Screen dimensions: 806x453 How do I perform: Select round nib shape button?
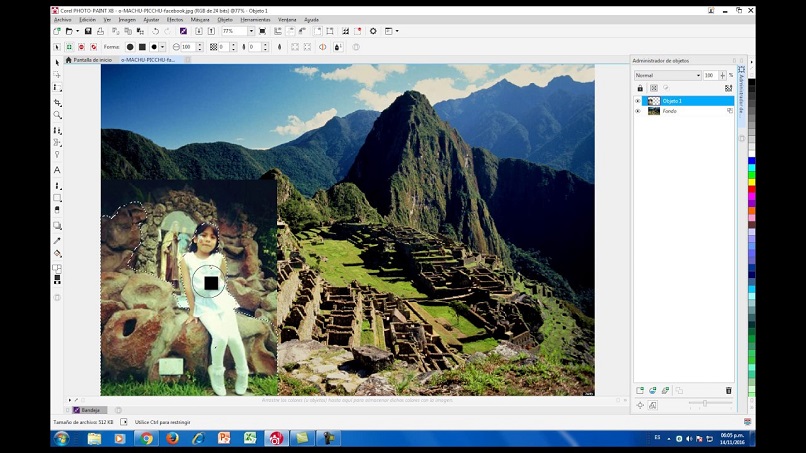pos(130,47)
